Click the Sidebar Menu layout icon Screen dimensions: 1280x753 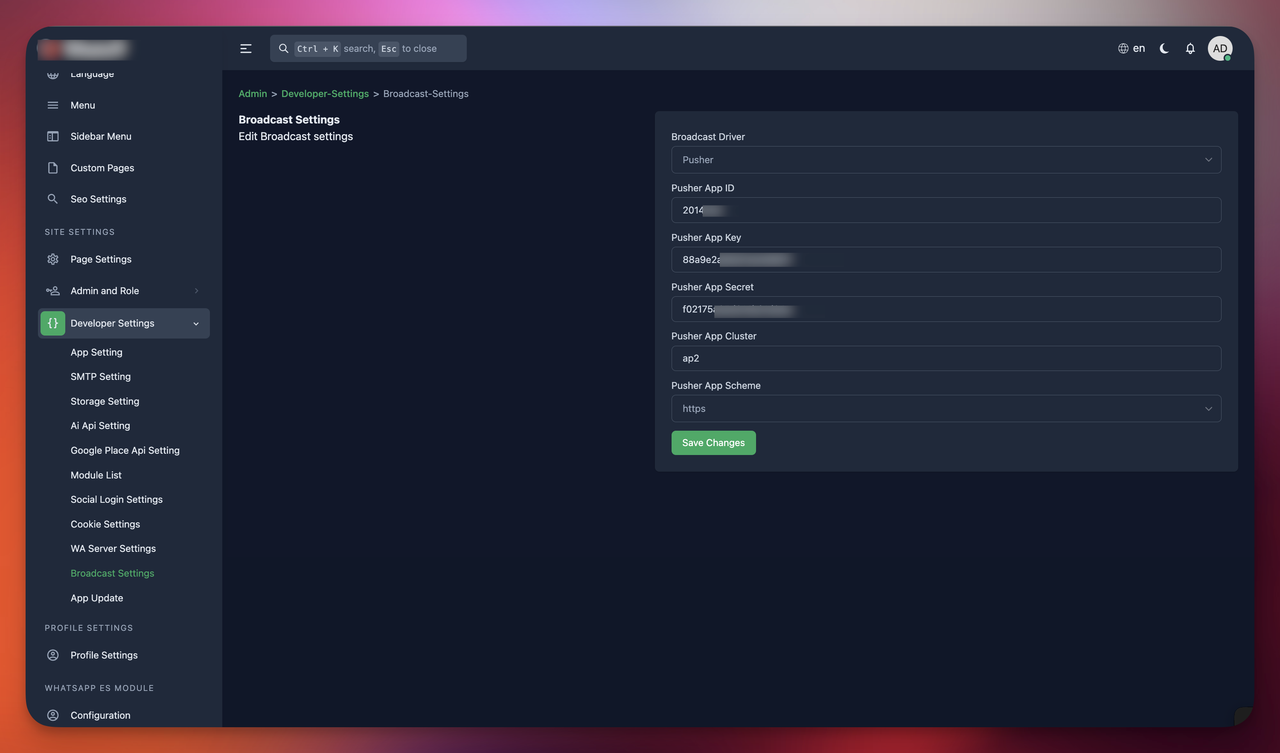pos(53,136)
